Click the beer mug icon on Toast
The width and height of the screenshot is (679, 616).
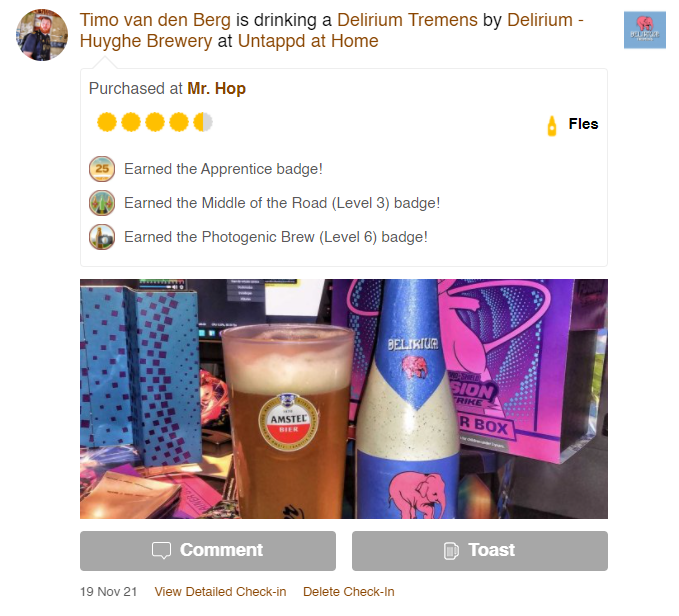(451, 551)
